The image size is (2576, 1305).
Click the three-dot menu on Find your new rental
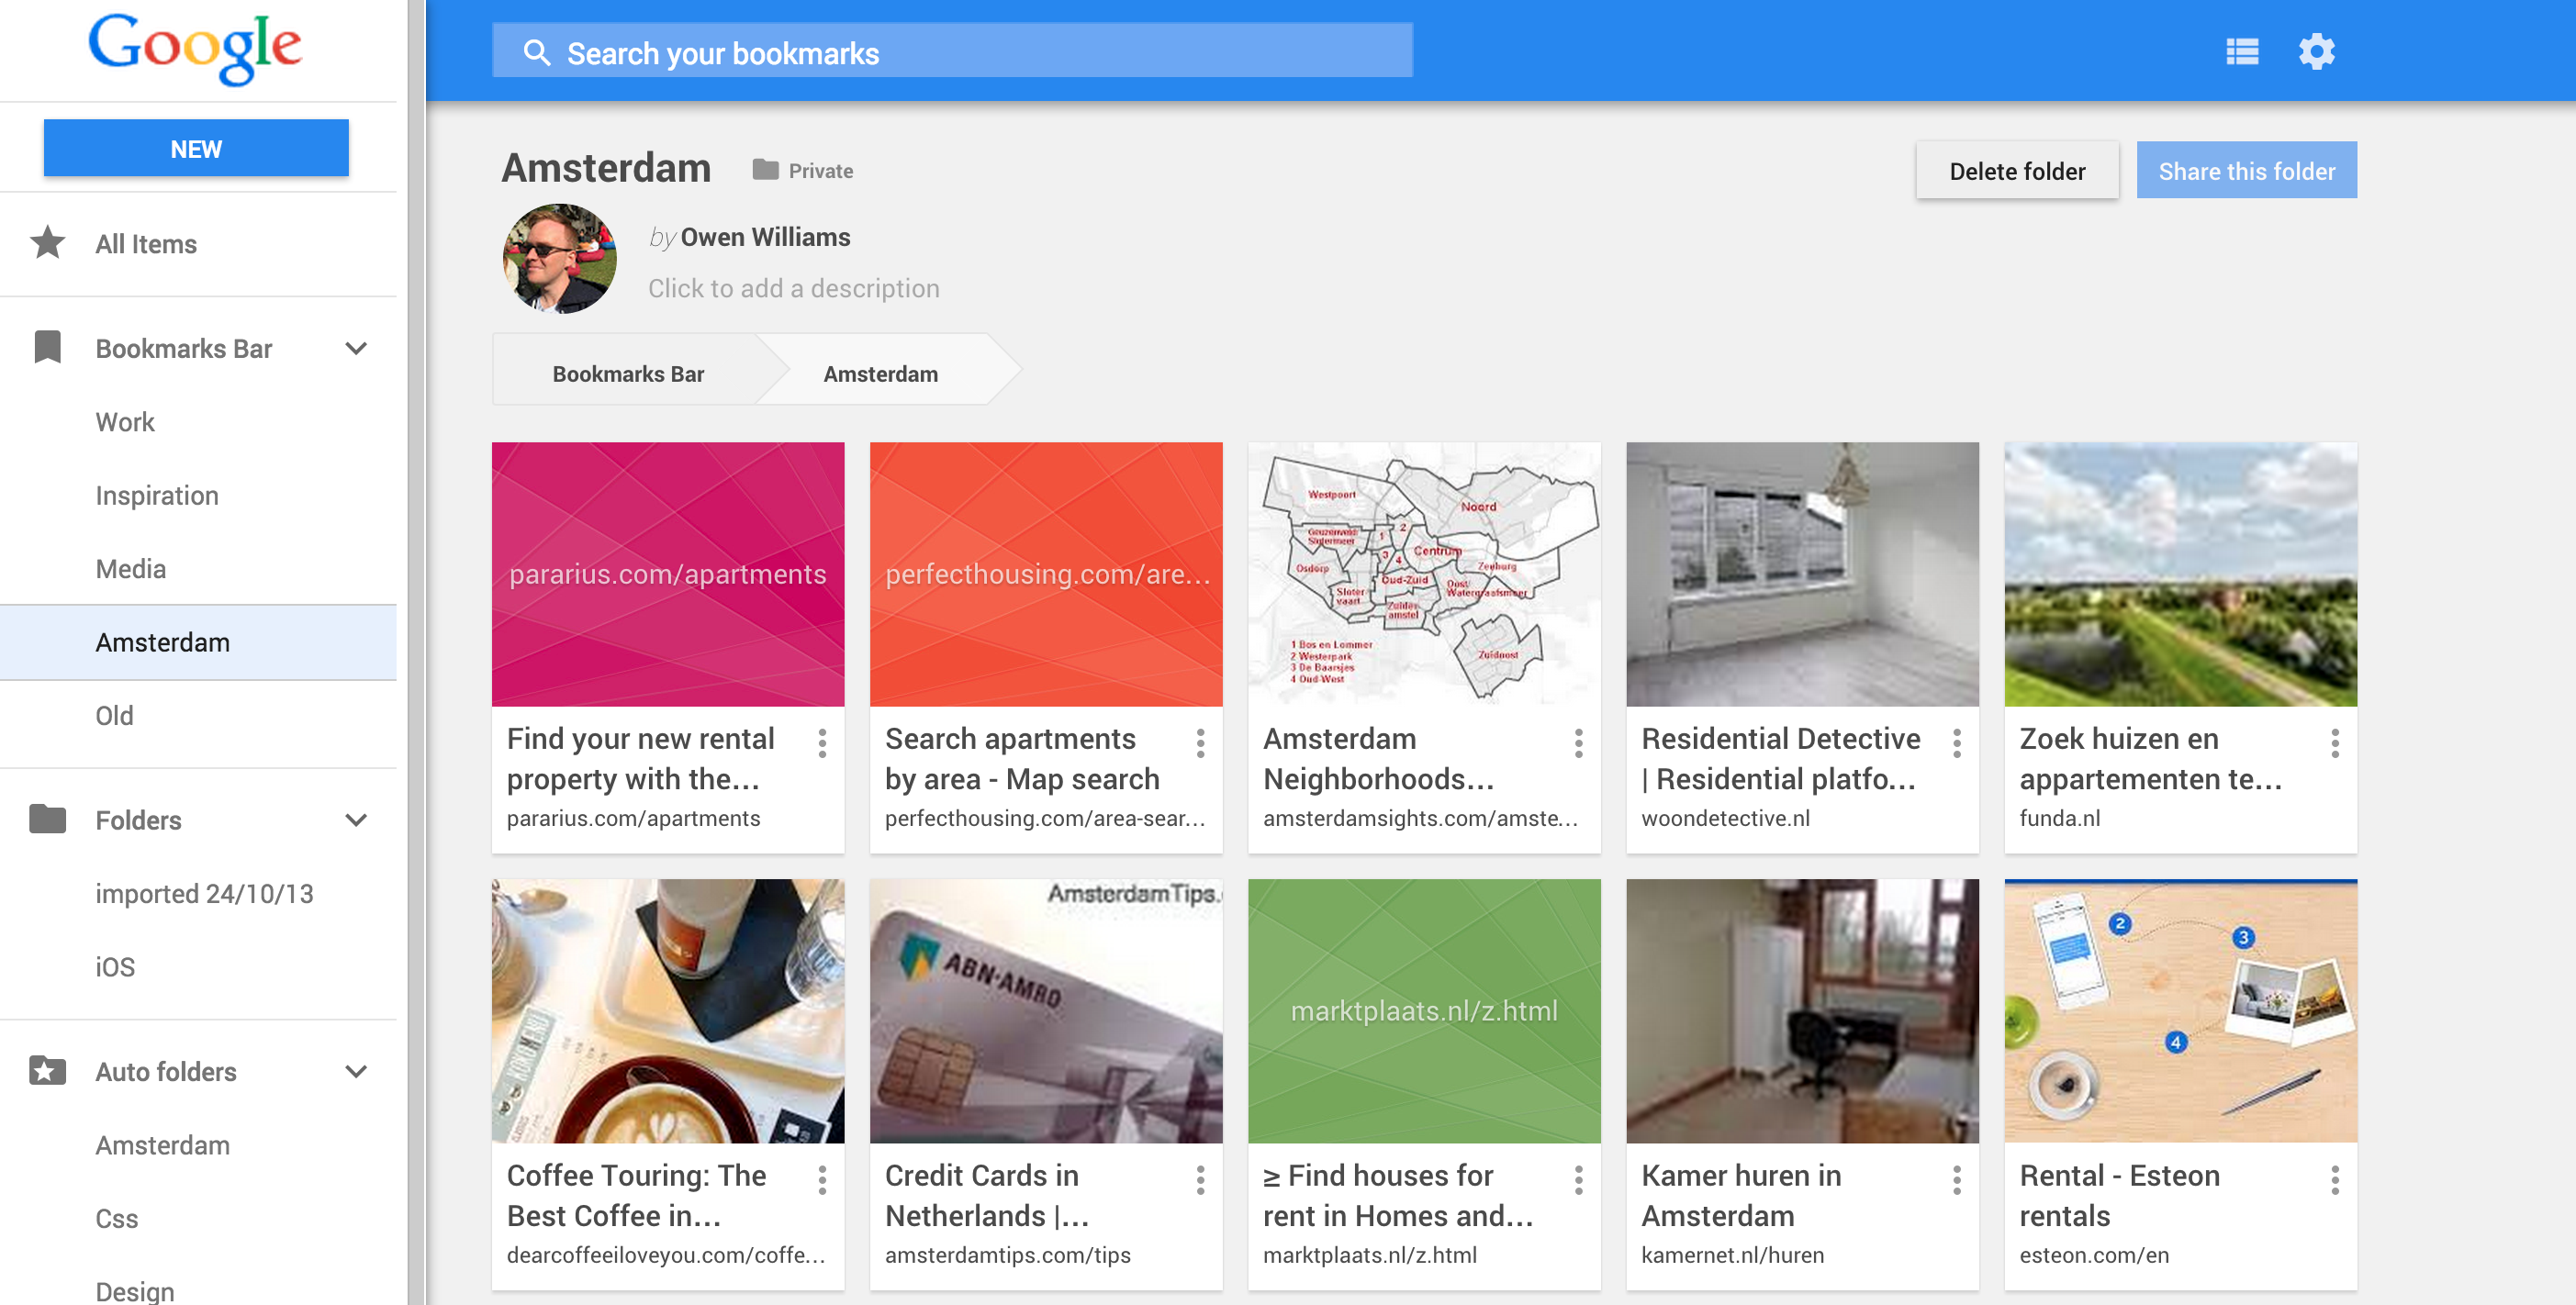point(822,744)
